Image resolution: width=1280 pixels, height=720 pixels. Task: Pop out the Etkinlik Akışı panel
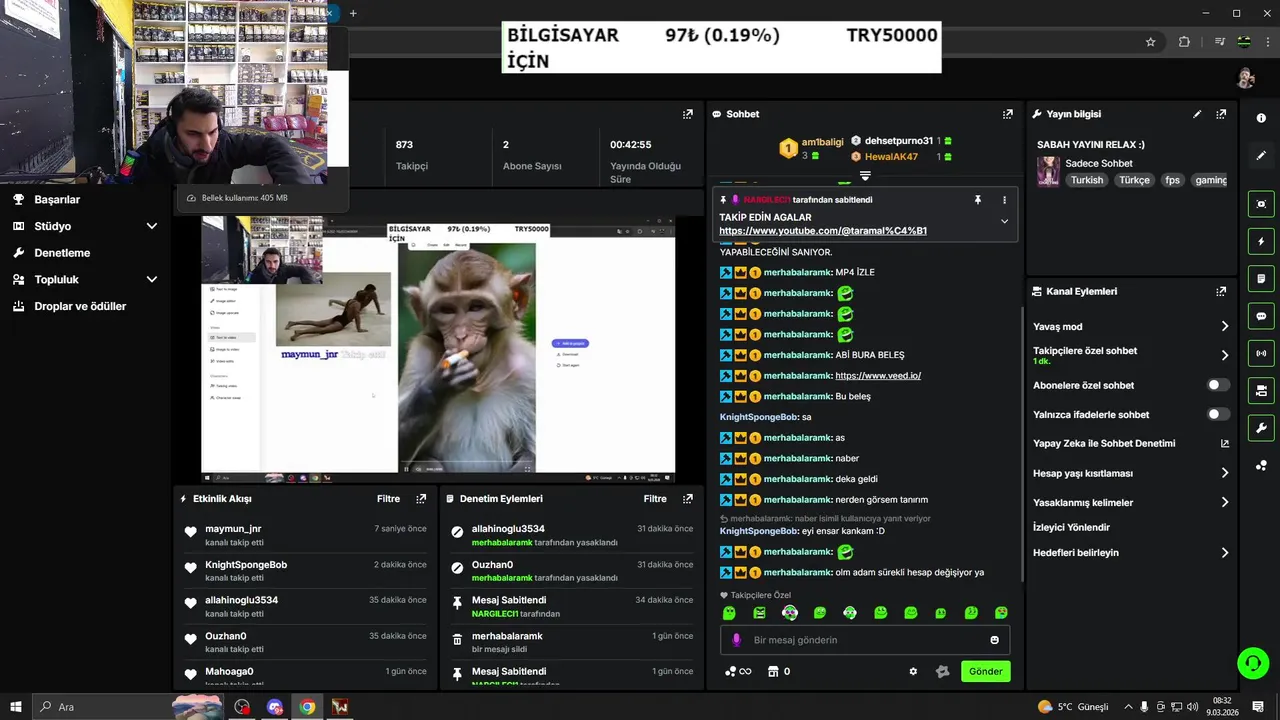421,499
